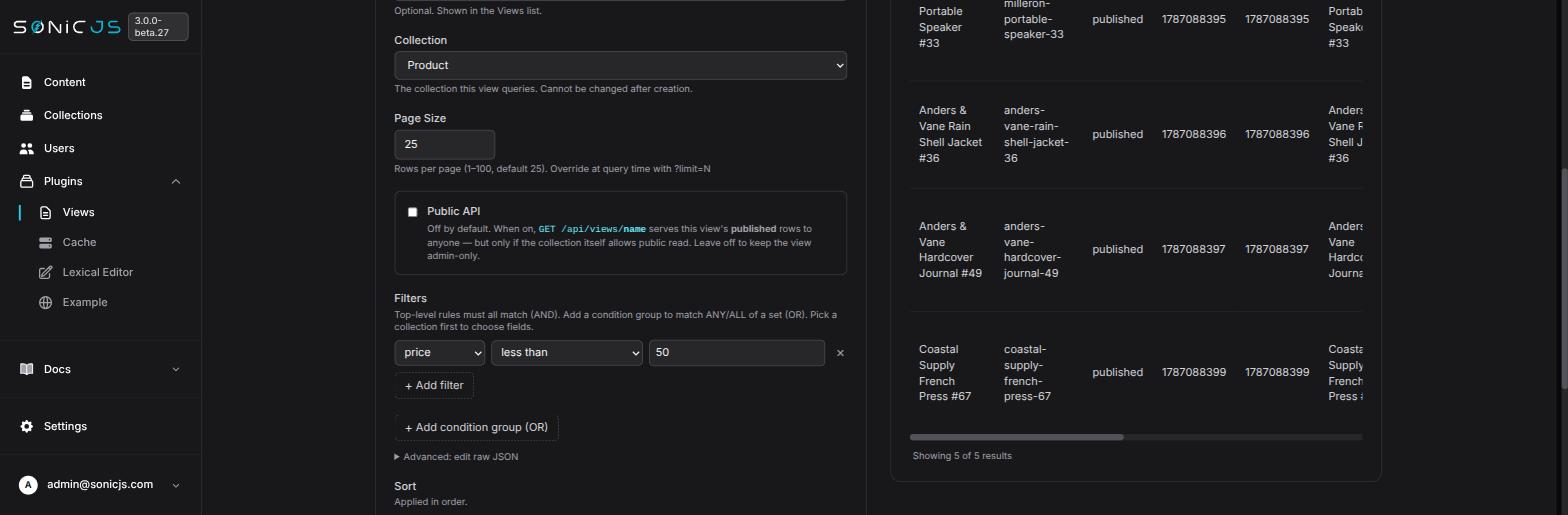Go to Collections in sidebar

[x=73, y=115]
